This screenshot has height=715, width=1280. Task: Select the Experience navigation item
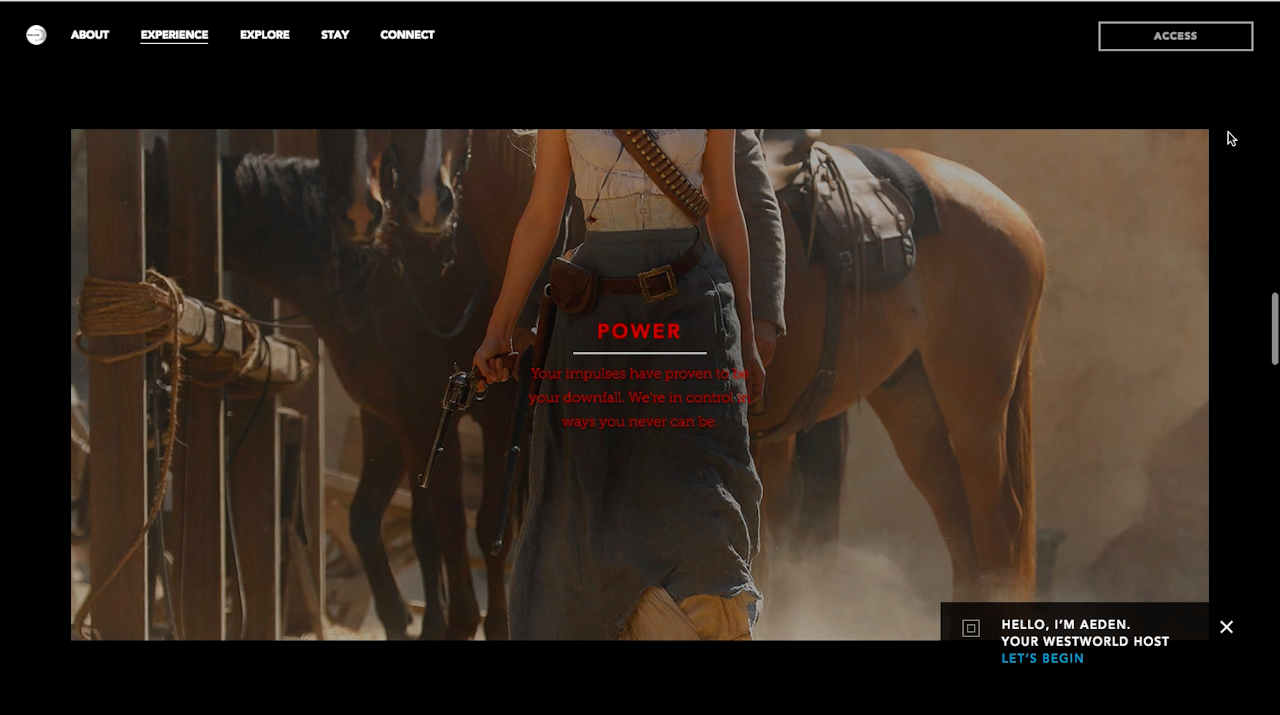[174, 35]
